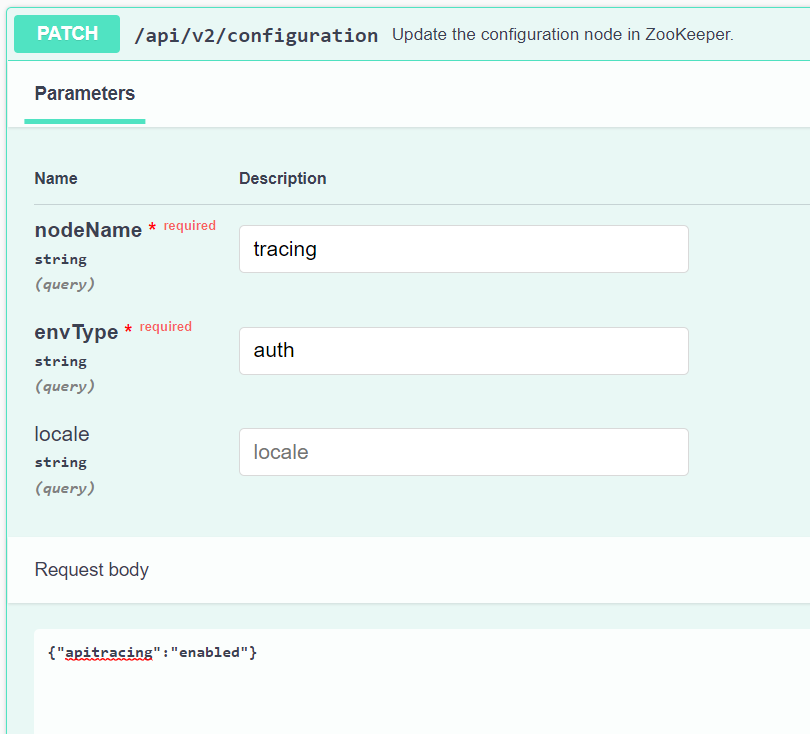Focus the envType field containing 'auth'
810x734 pixels.
click(463, 351)
